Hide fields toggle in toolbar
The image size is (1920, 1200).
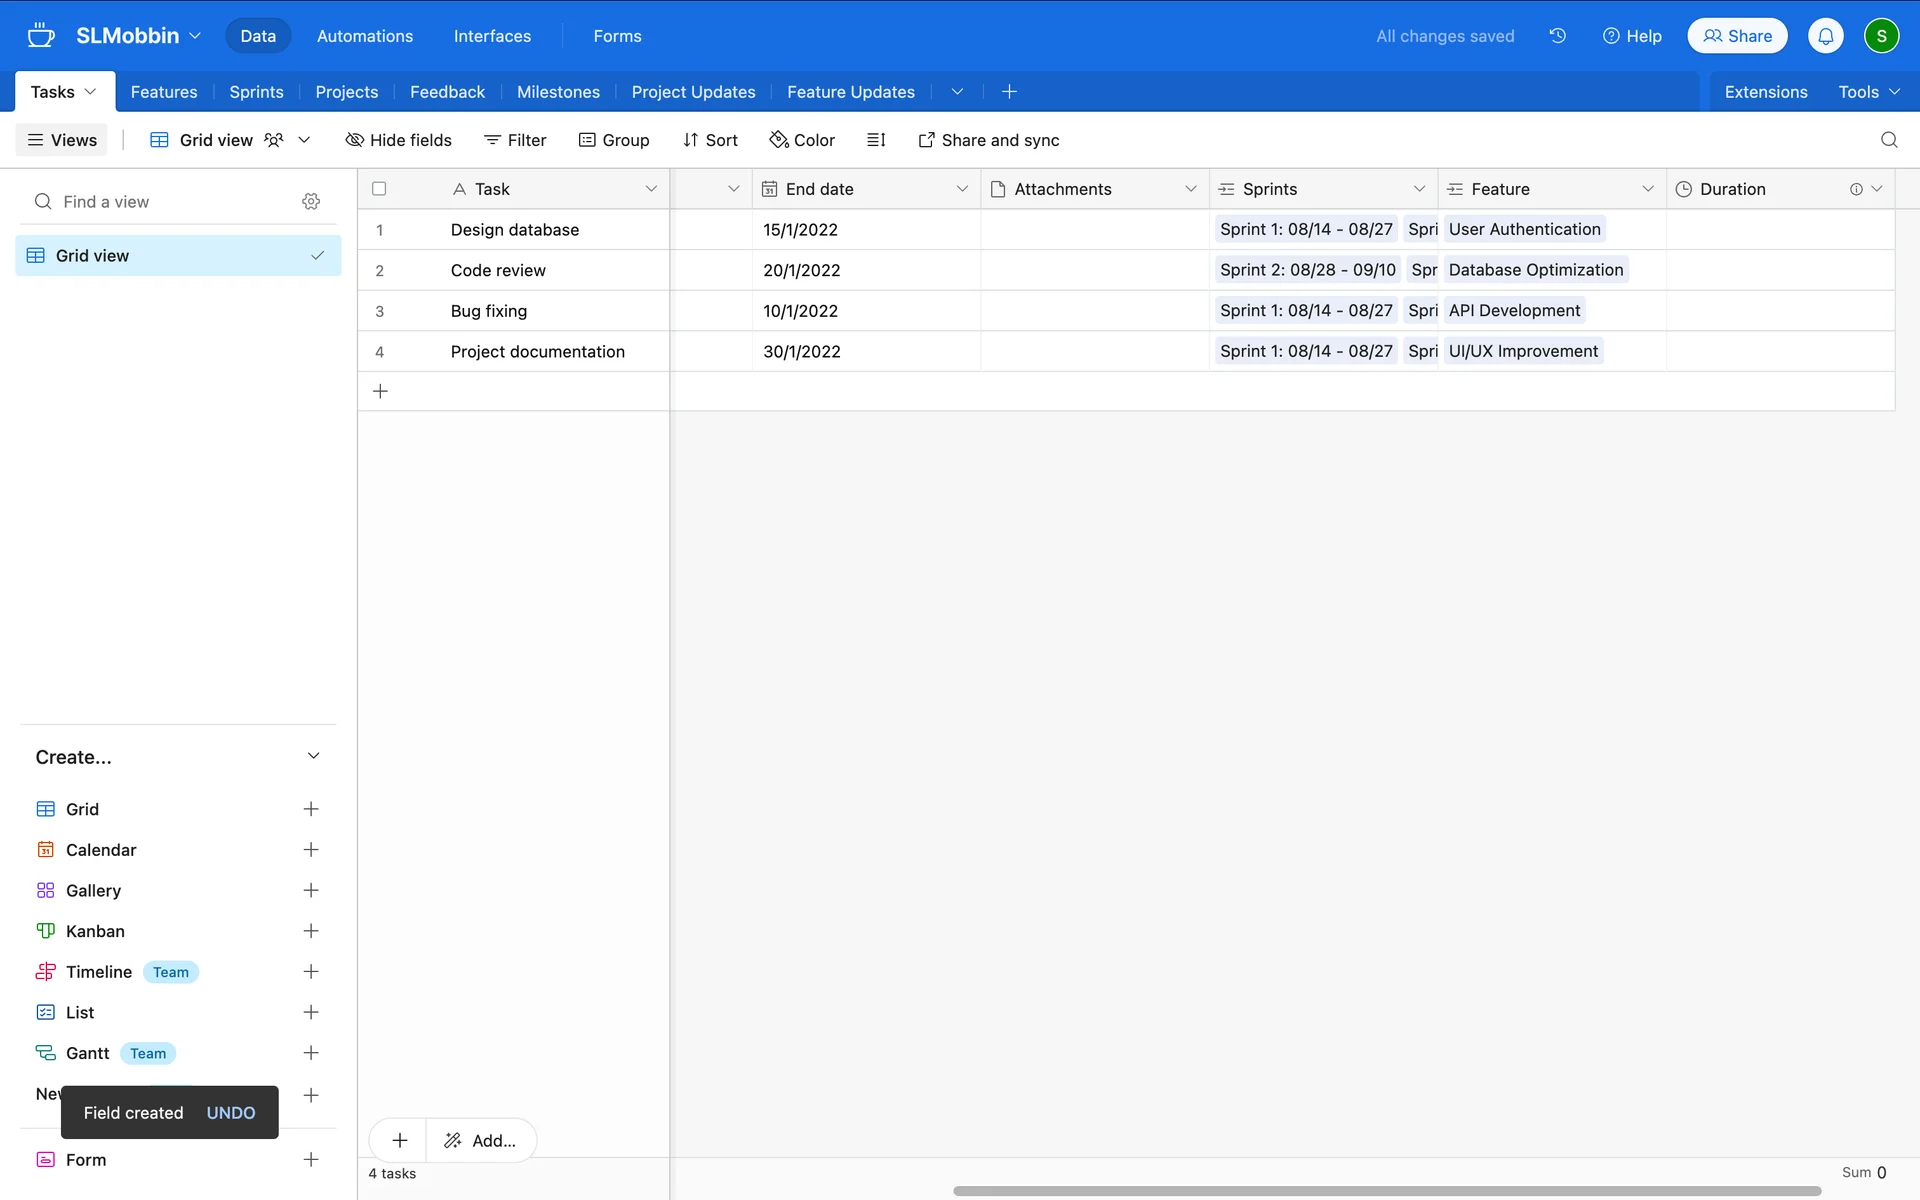[x=398, y=140]
